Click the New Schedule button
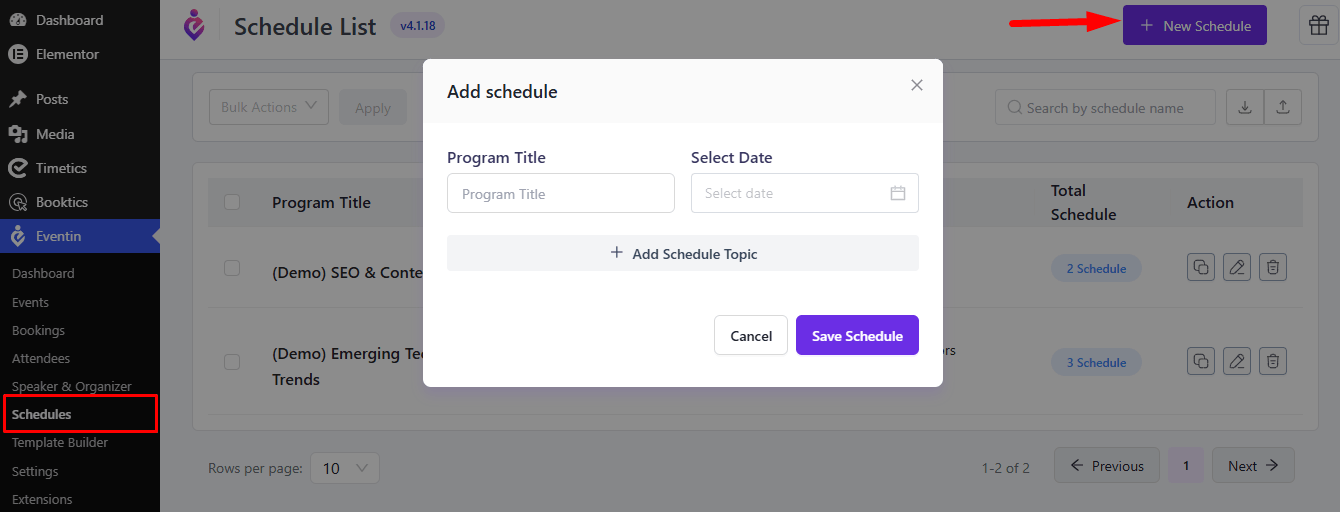Screen dimensions: 1340x512 click(1195, 25)
